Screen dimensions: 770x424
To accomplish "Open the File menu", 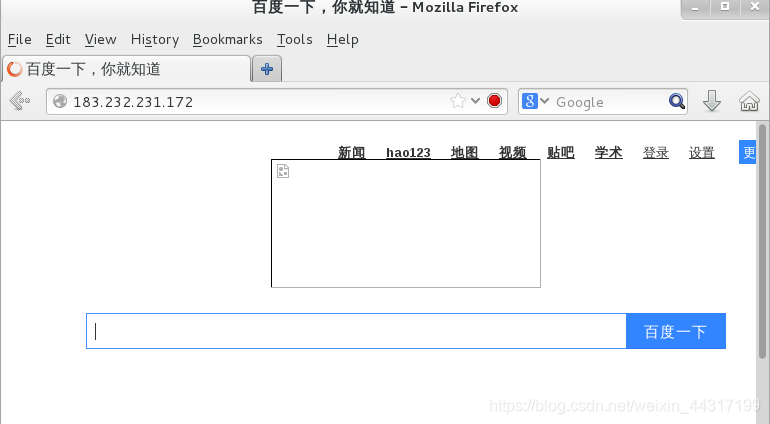I will pos(20,39).
